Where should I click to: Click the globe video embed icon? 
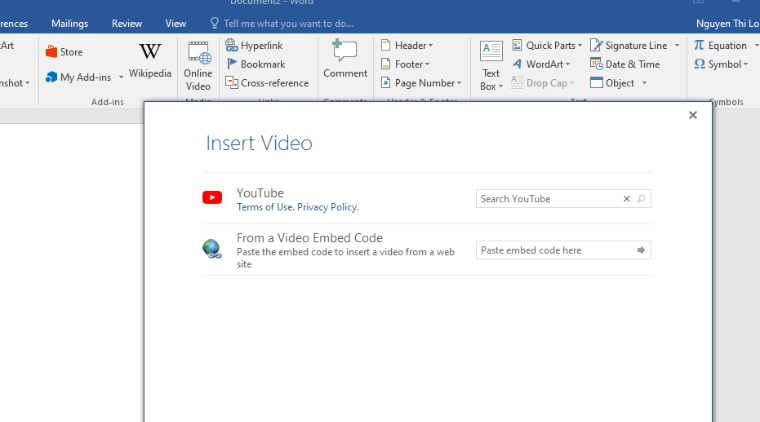(x=212, y=249)
